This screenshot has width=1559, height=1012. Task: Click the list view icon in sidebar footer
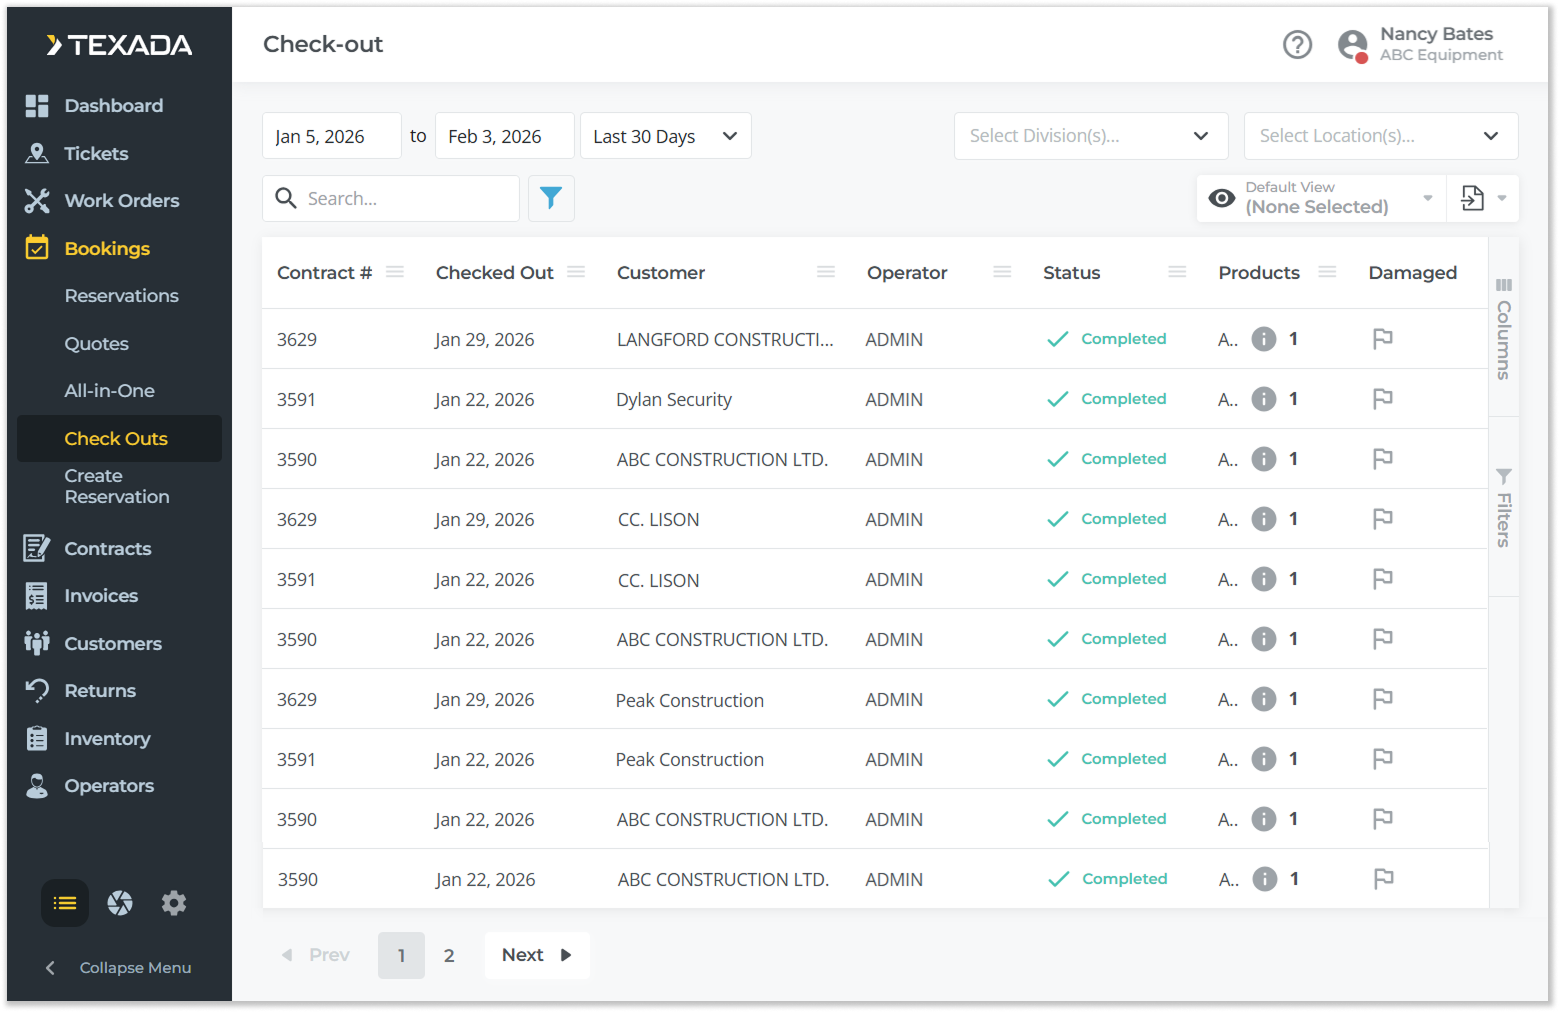[x=65, y=903]
